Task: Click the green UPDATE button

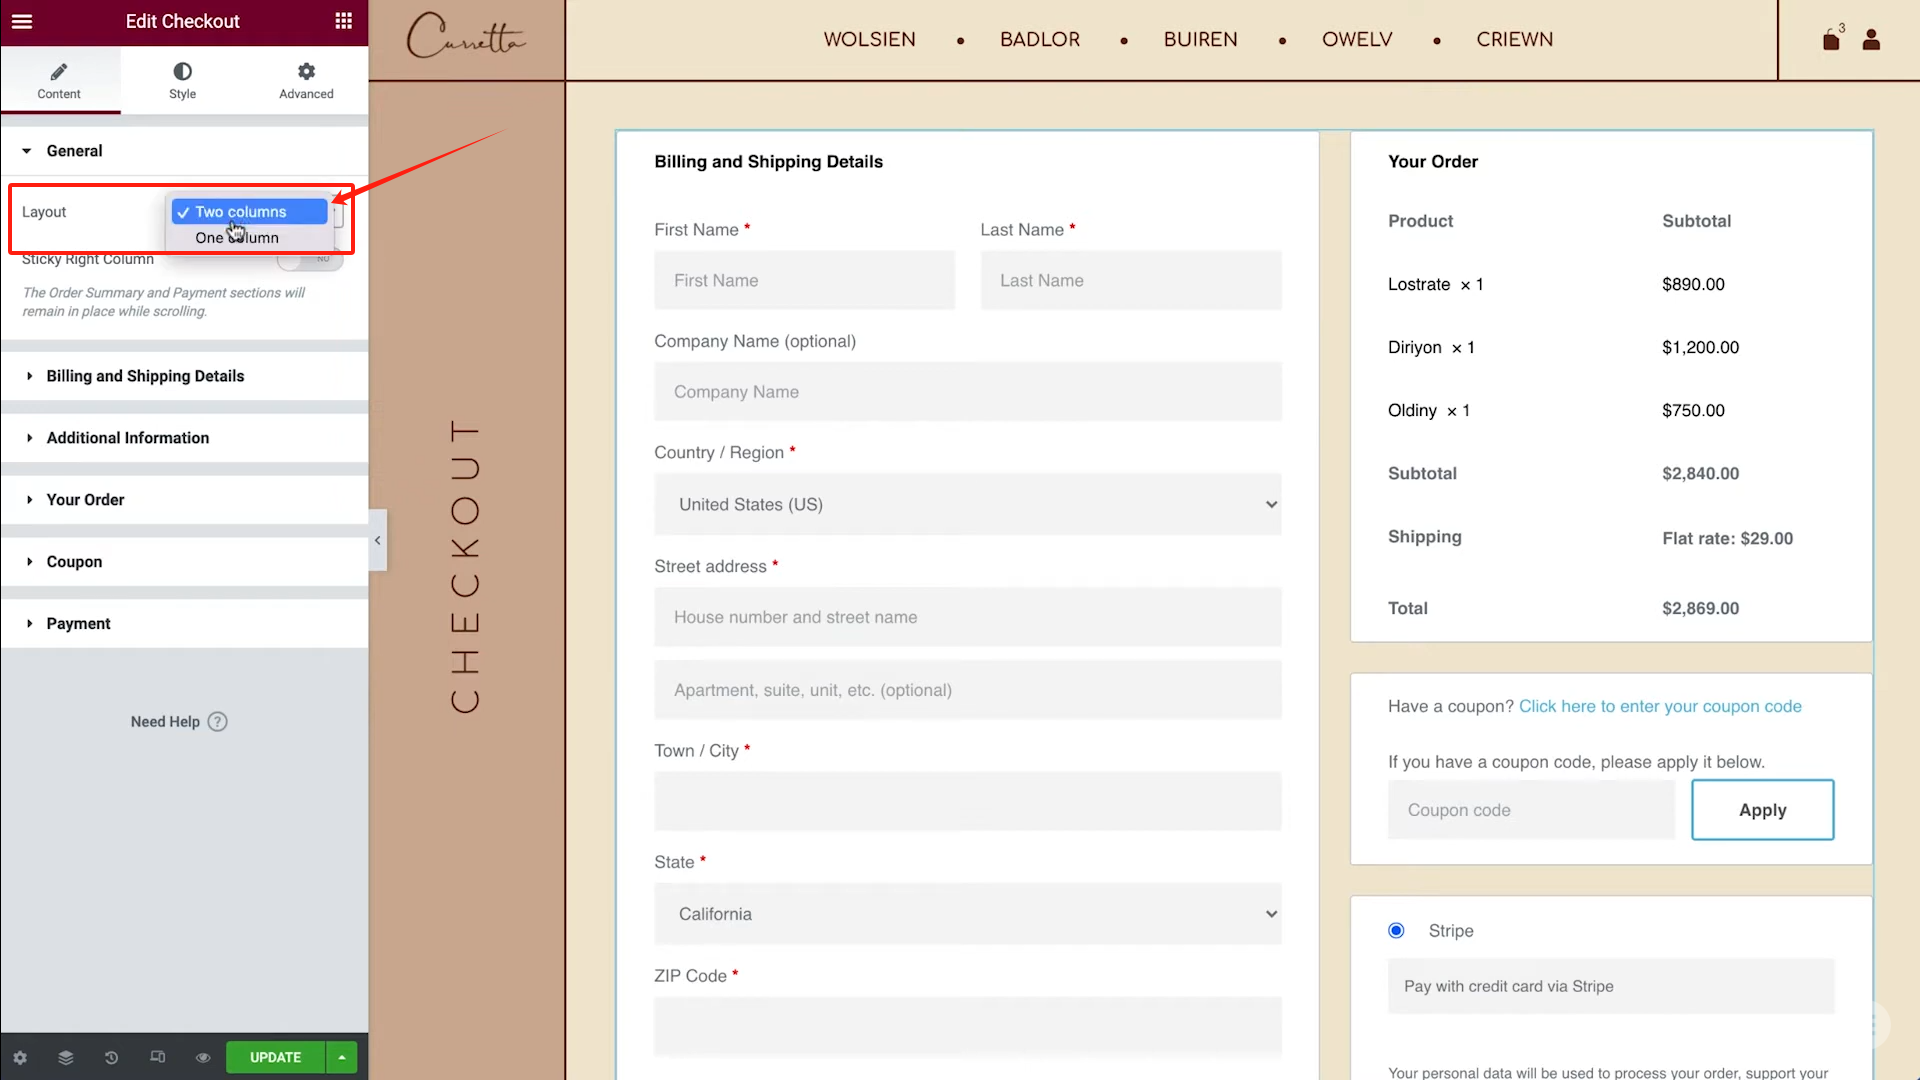Action: tap(275, 1057)
